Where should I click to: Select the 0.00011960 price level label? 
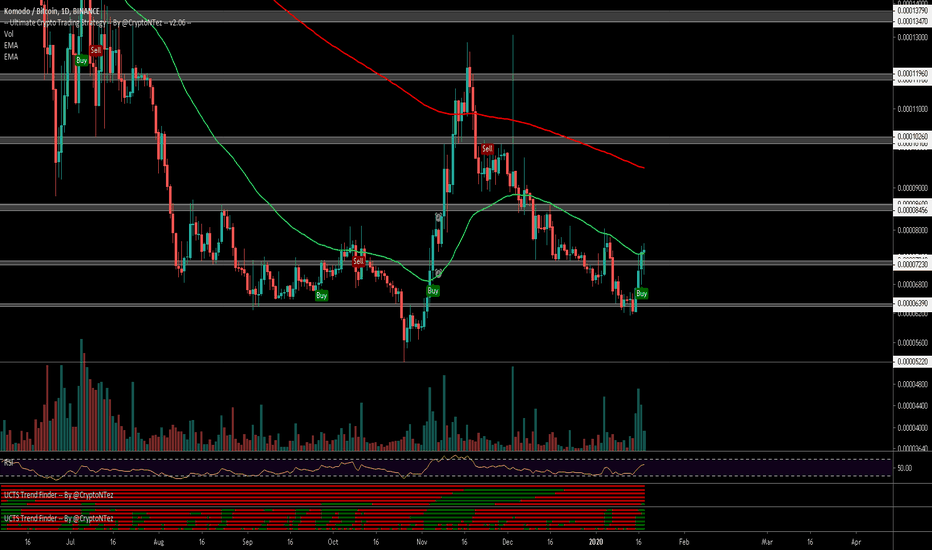point(912,74)
